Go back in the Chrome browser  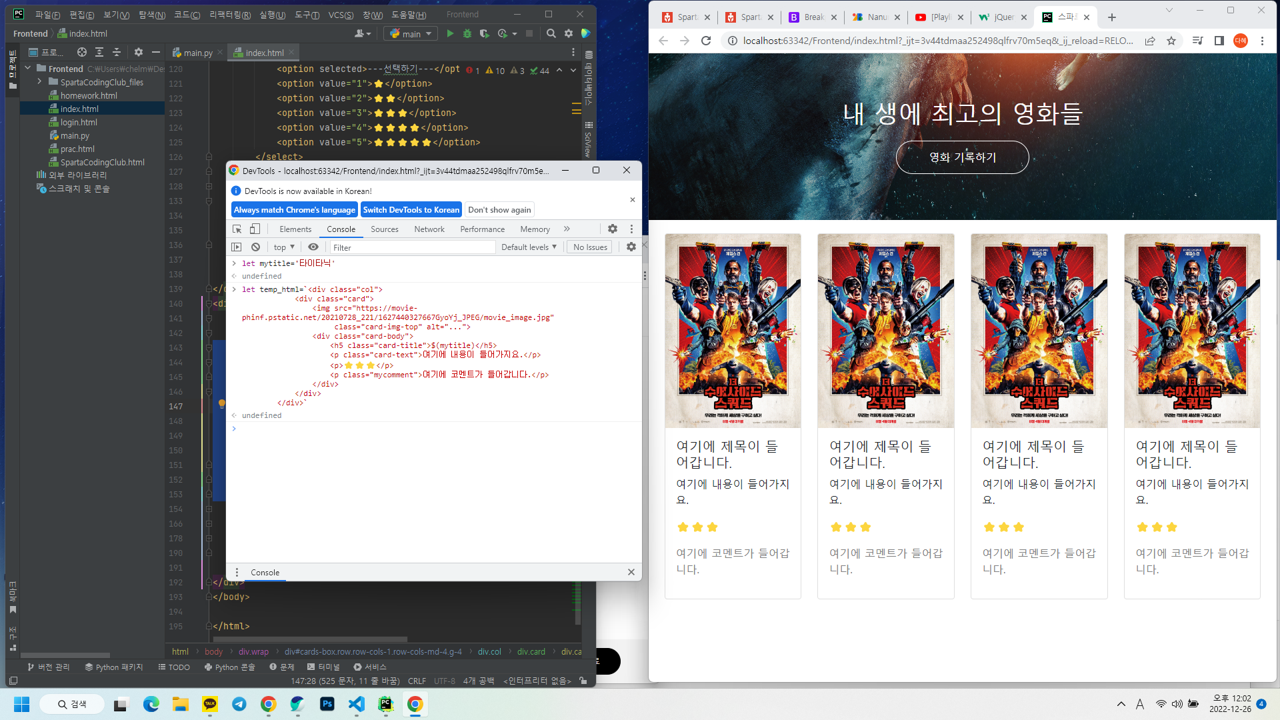(663, 41)
